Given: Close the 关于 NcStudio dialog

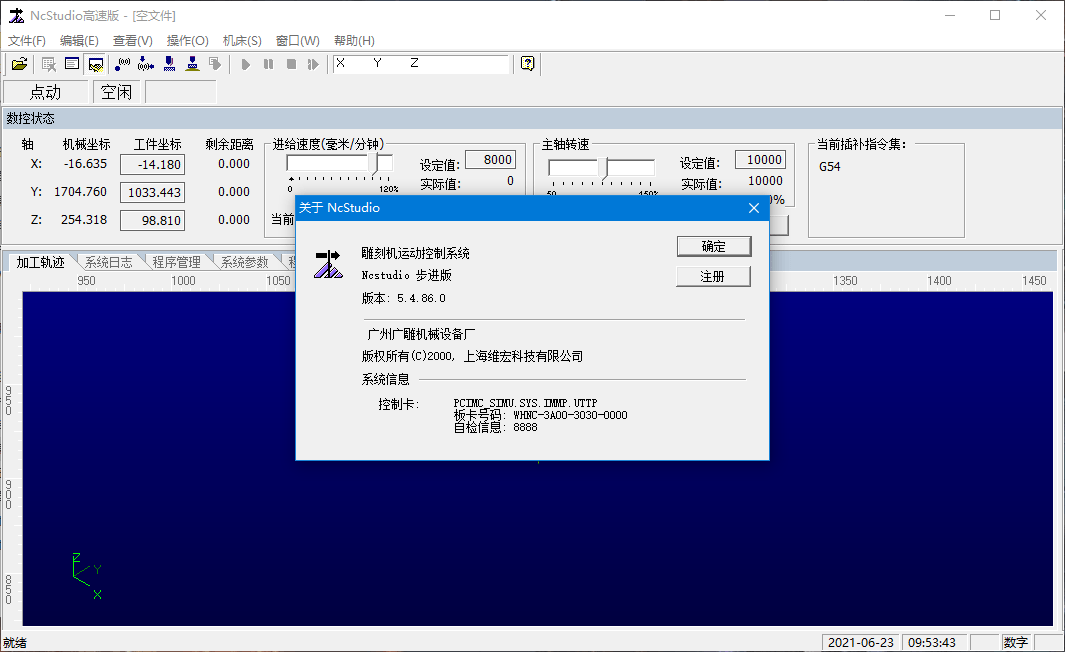Looking at the screenshot, I should (754, 208).
